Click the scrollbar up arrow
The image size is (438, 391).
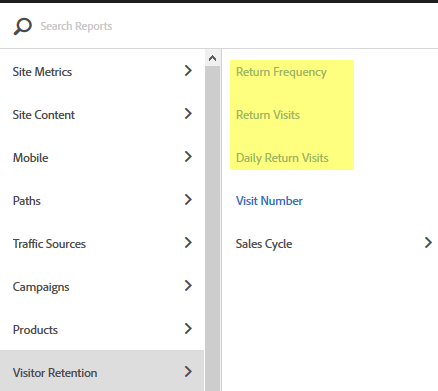pos(212,58)
